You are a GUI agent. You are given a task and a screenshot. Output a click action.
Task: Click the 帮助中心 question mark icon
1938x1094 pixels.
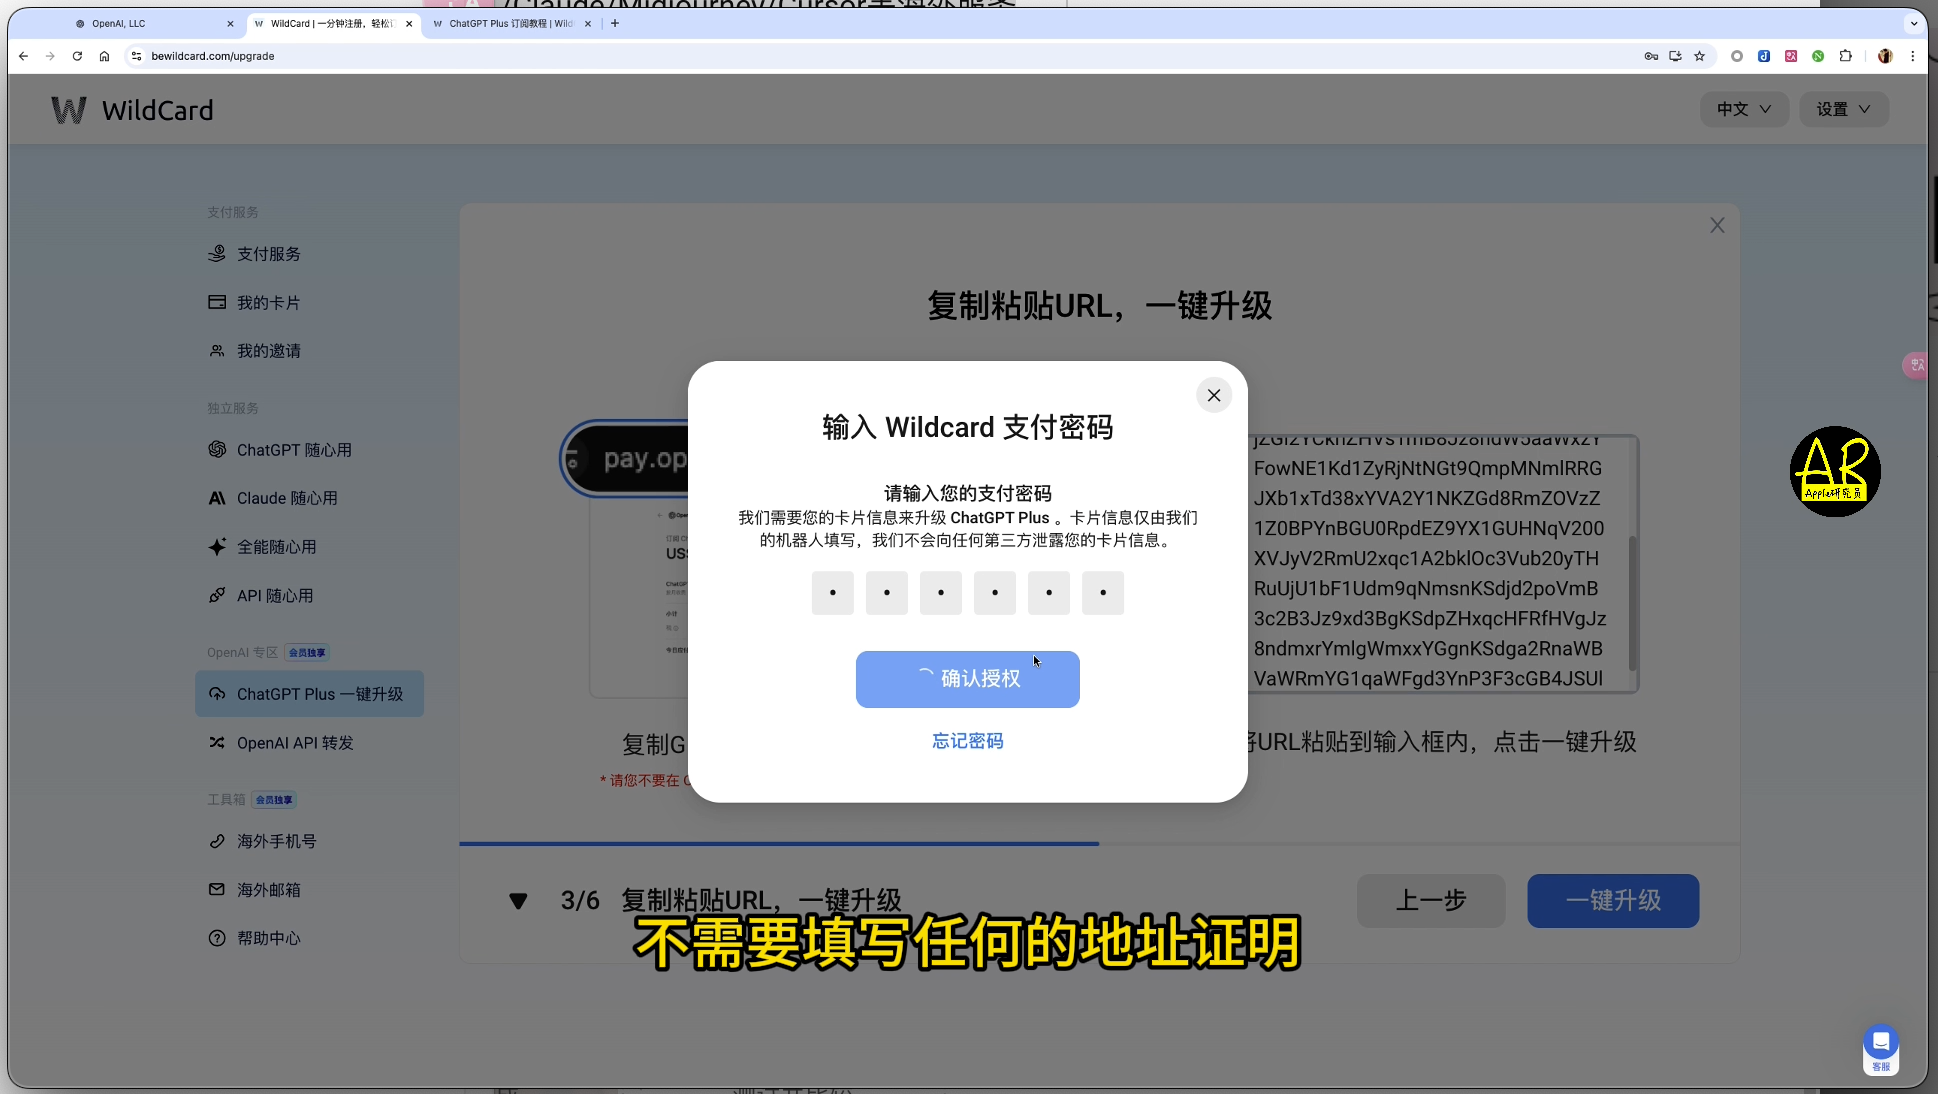[216, 938]
